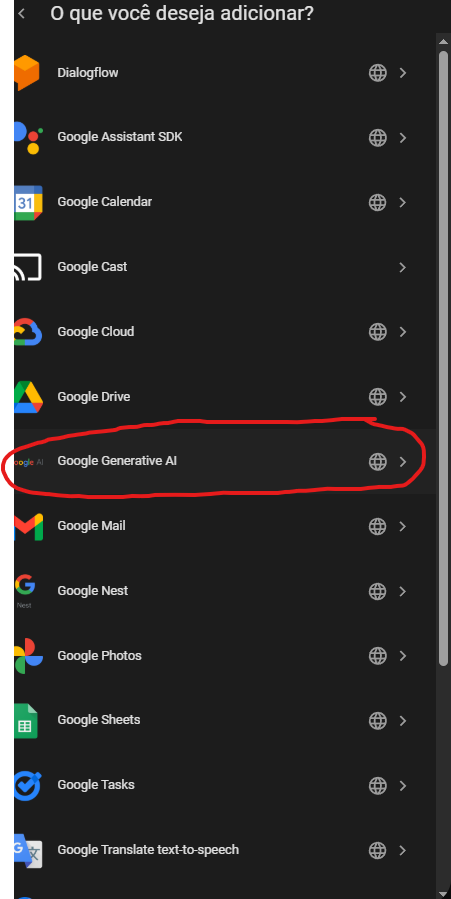Click the orange Dialogflow icon
The image size is (451, 899).
[27, 73]
